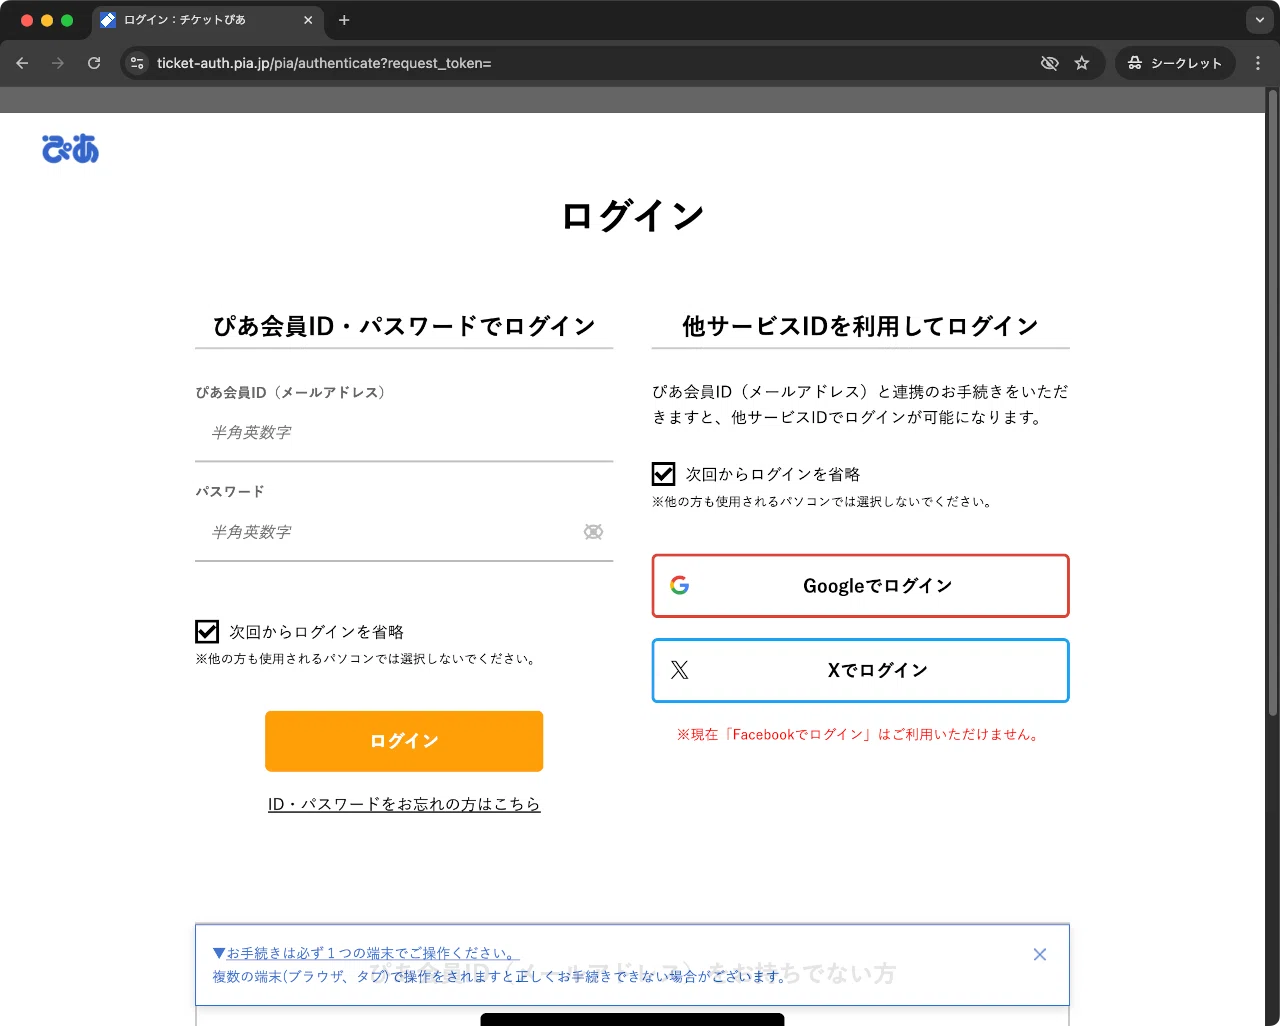Toggle password visibility eye icon
This screenshot has height=1026, width=1280.
point(593,532)
